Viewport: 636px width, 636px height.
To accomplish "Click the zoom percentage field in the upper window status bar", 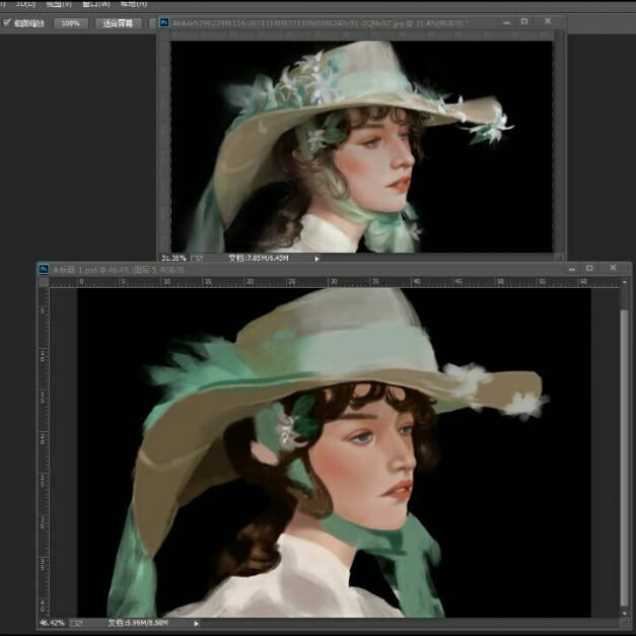I will [174, 258].
